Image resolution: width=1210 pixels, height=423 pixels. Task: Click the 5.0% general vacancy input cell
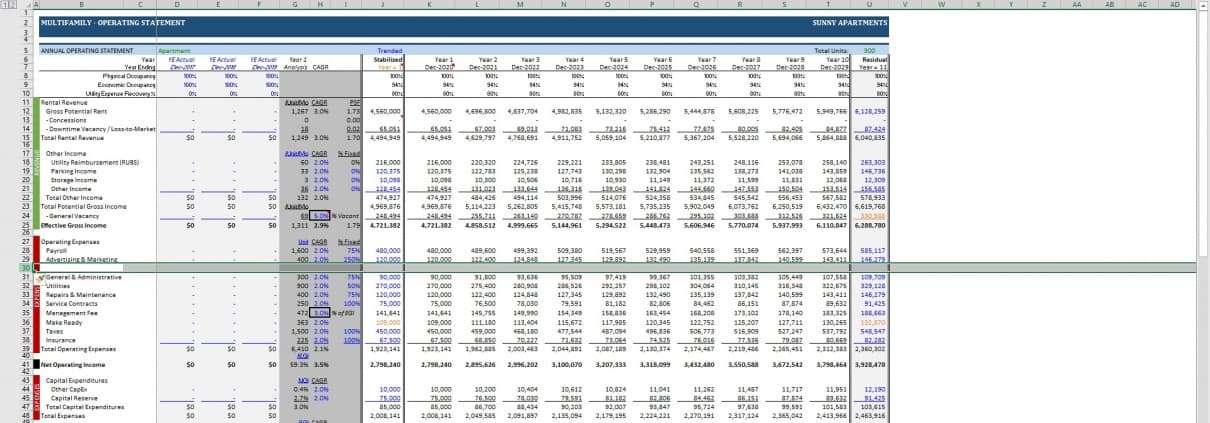point(320,215)
